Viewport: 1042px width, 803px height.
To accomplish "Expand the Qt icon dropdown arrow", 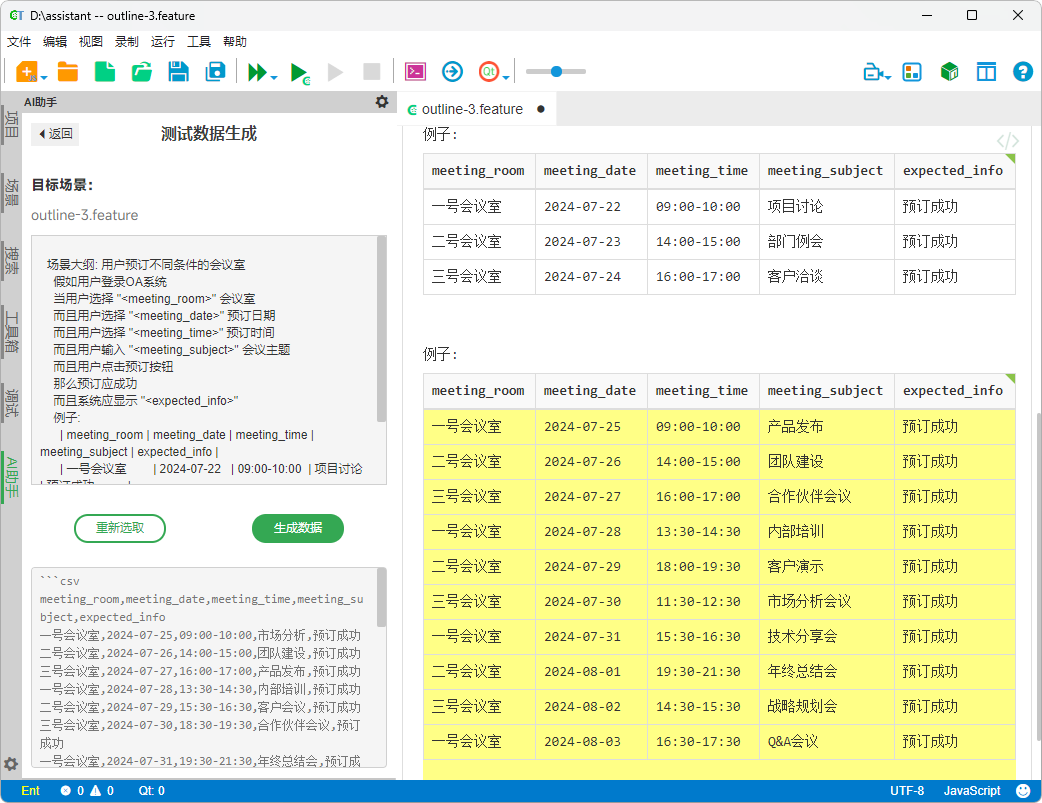I will pos(506,78).
